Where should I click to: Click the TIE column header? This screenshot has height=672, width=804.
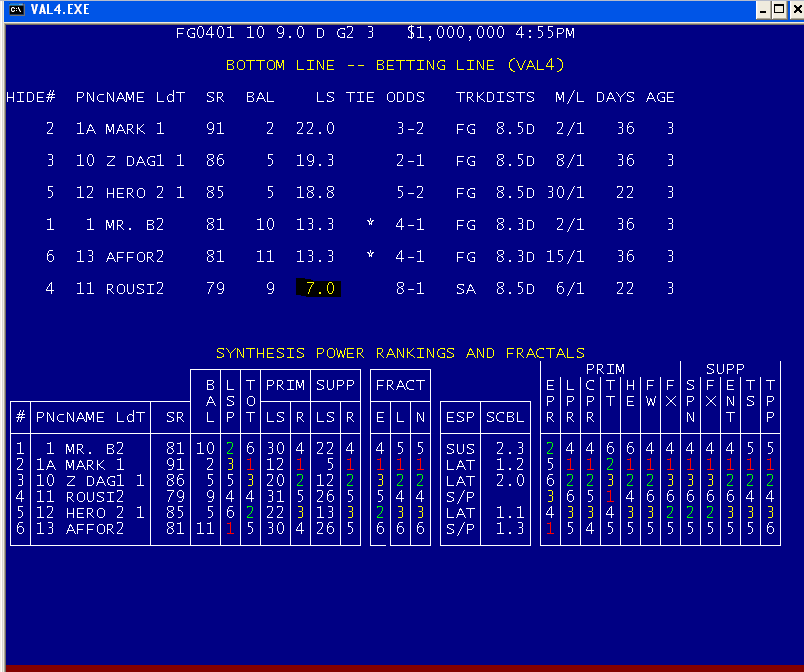pos(360,97)
